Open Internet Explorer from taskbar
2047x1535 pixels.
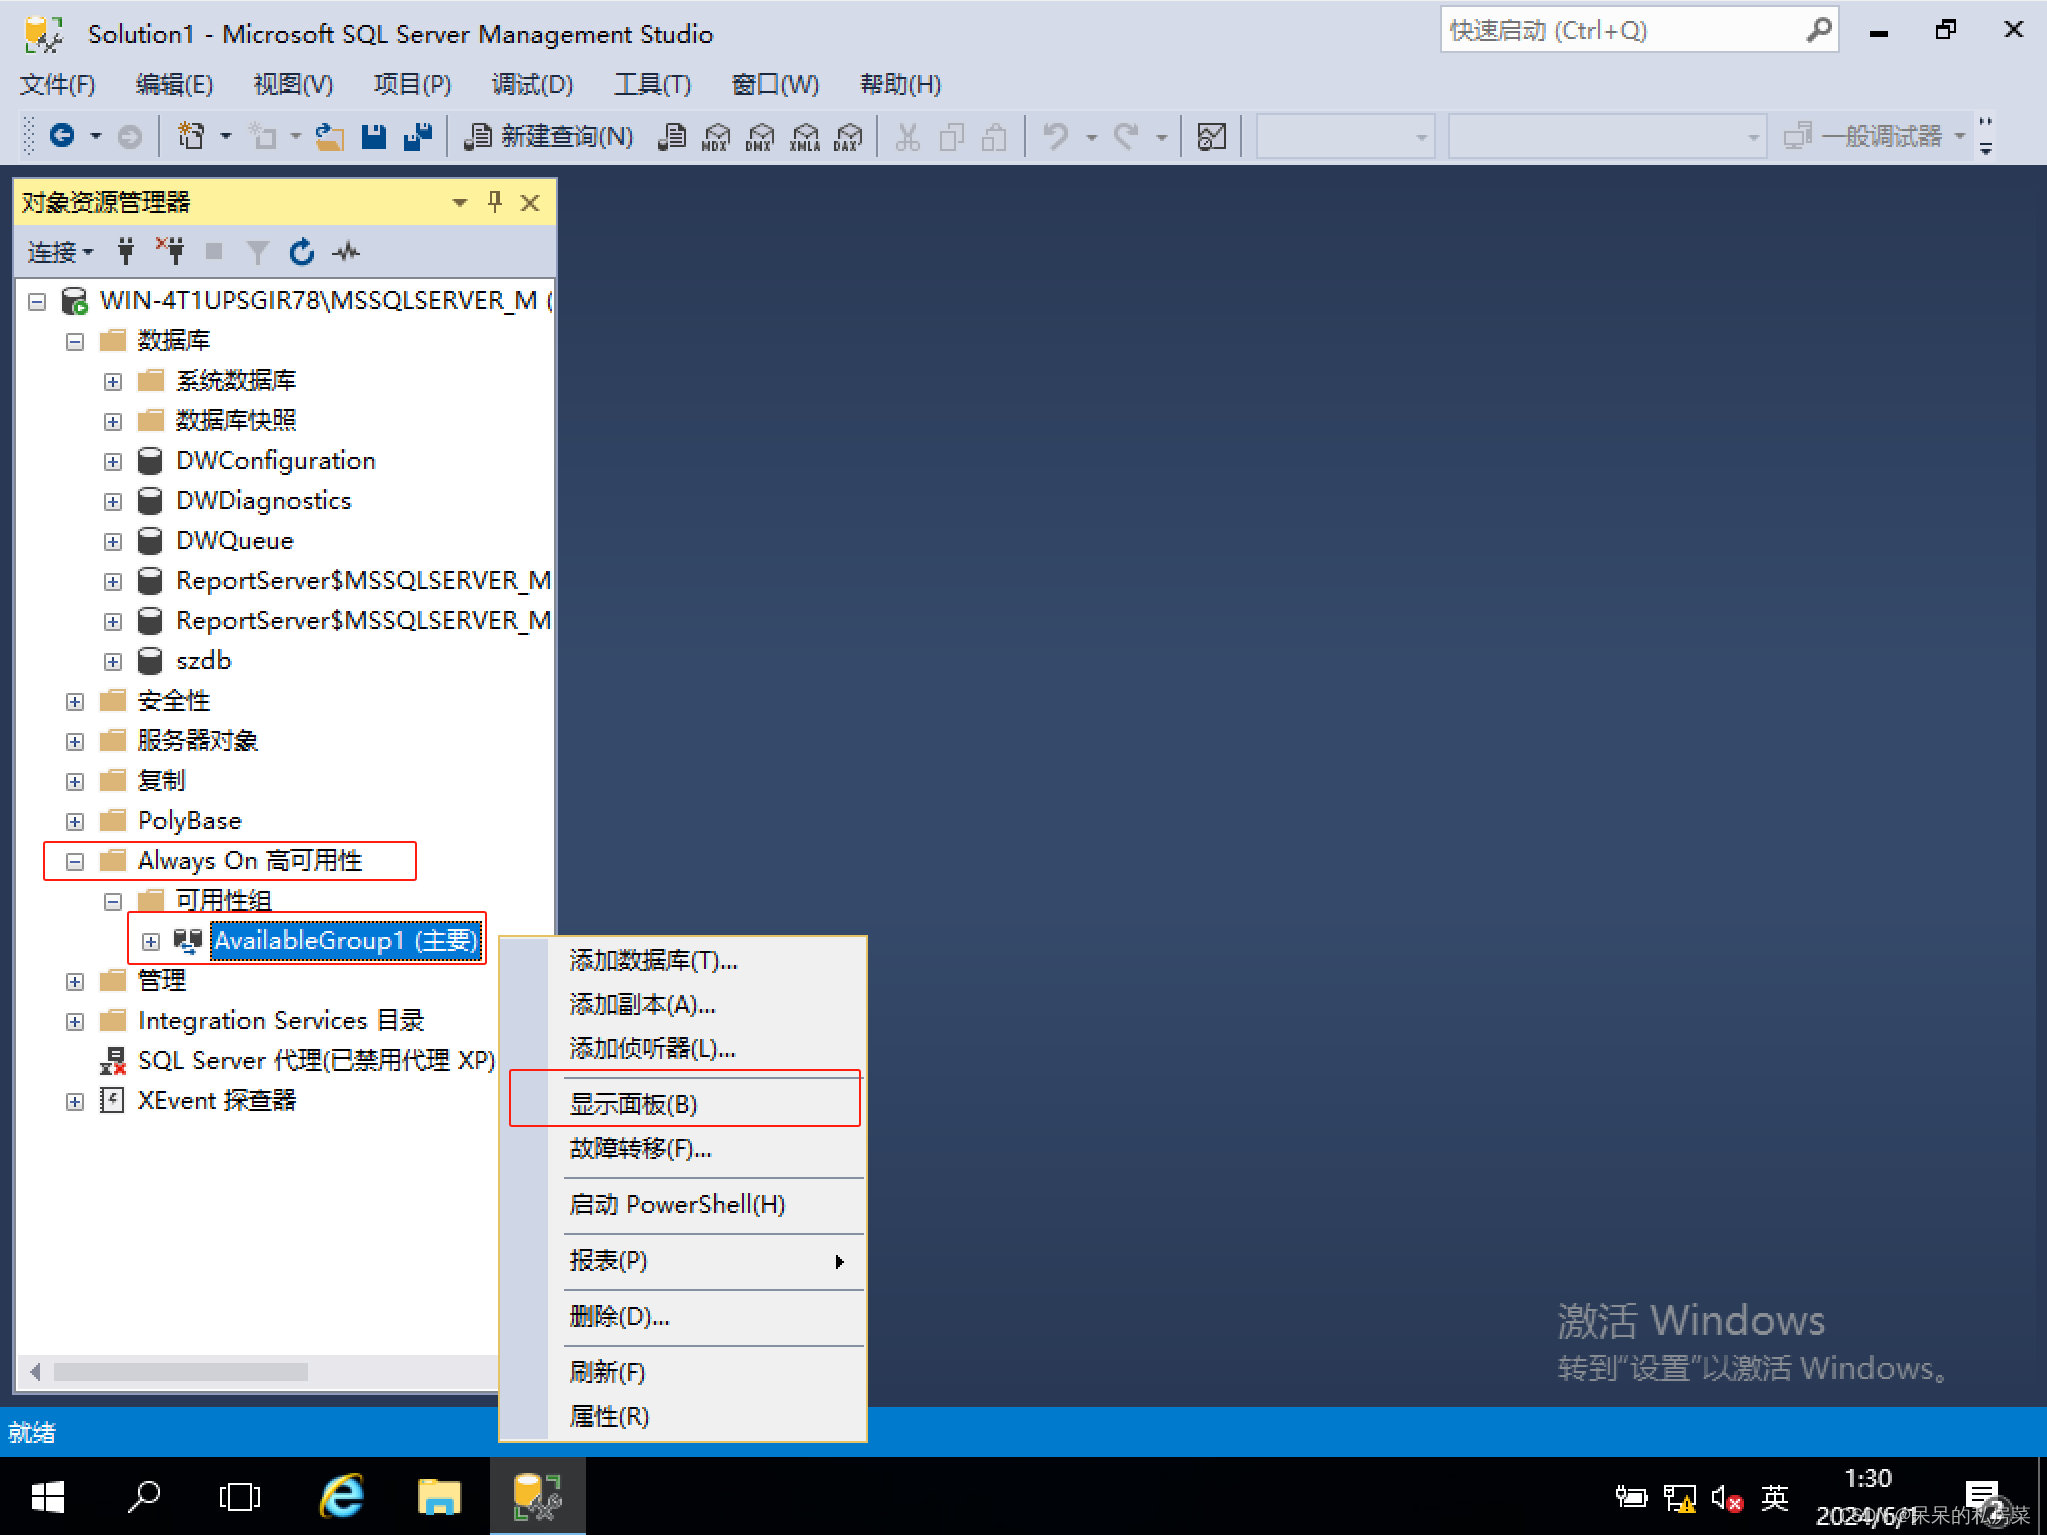[x=341, y=1496]
